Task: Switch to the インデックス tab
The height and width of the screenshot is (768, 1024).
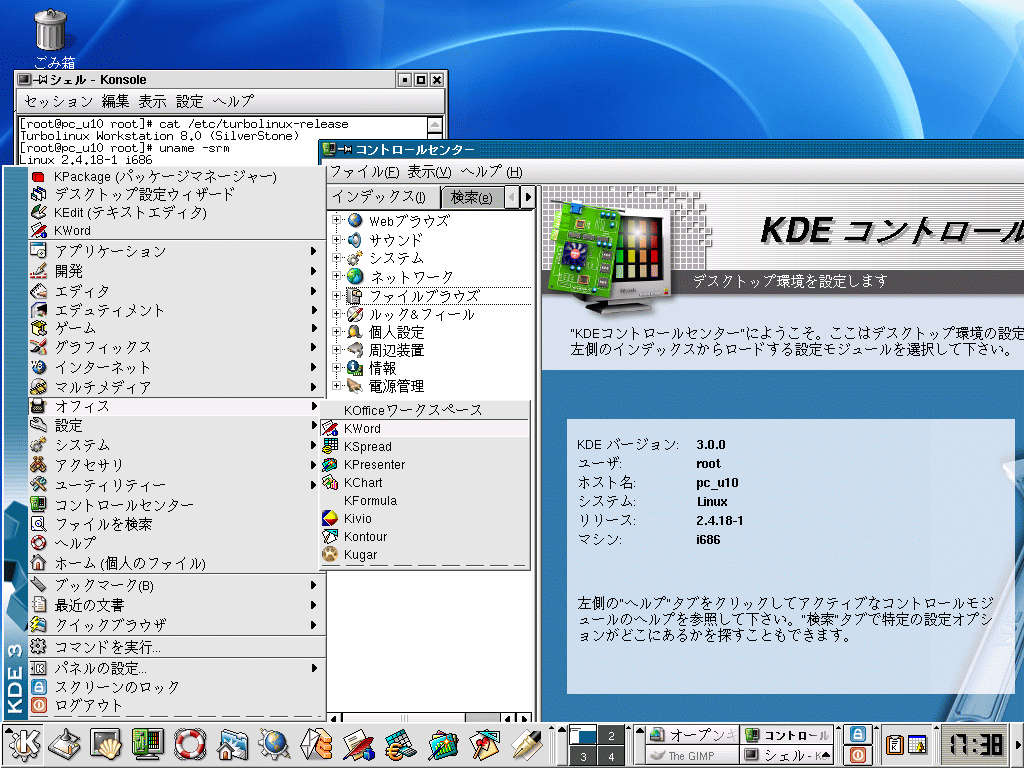Action: (x=383, y=197)
